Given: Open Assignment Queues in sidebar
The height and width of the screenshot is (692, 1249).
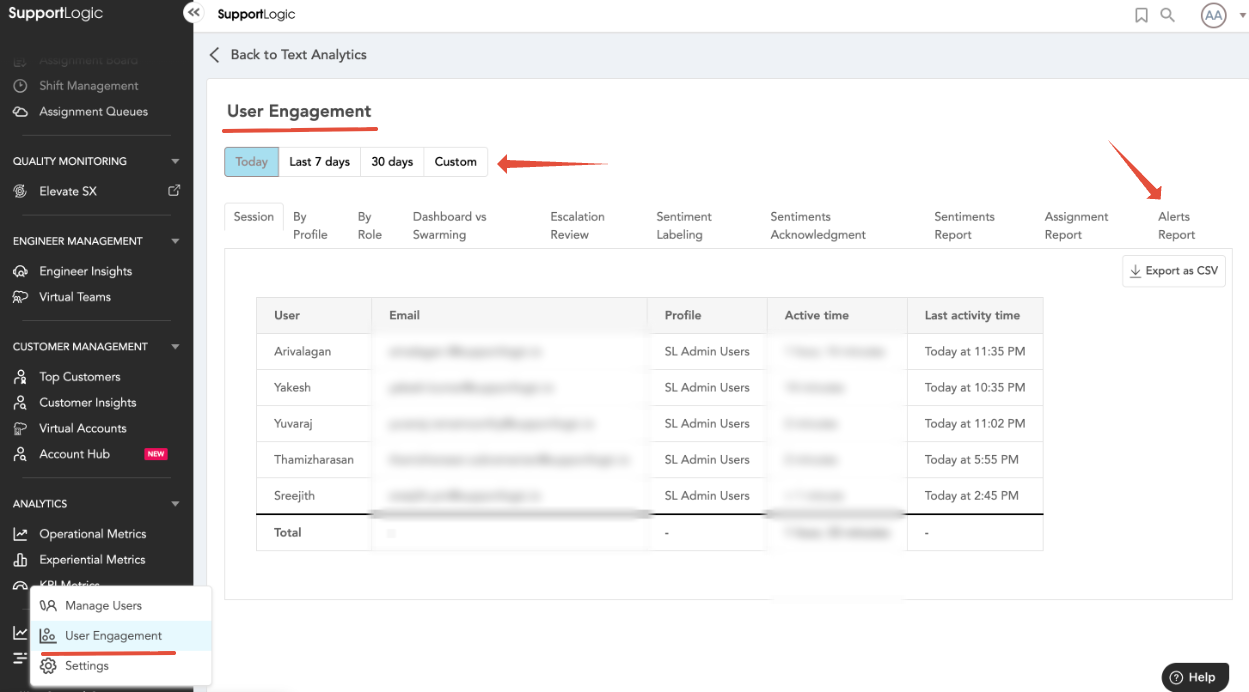Looking at the screenshot, I should 93,112.
